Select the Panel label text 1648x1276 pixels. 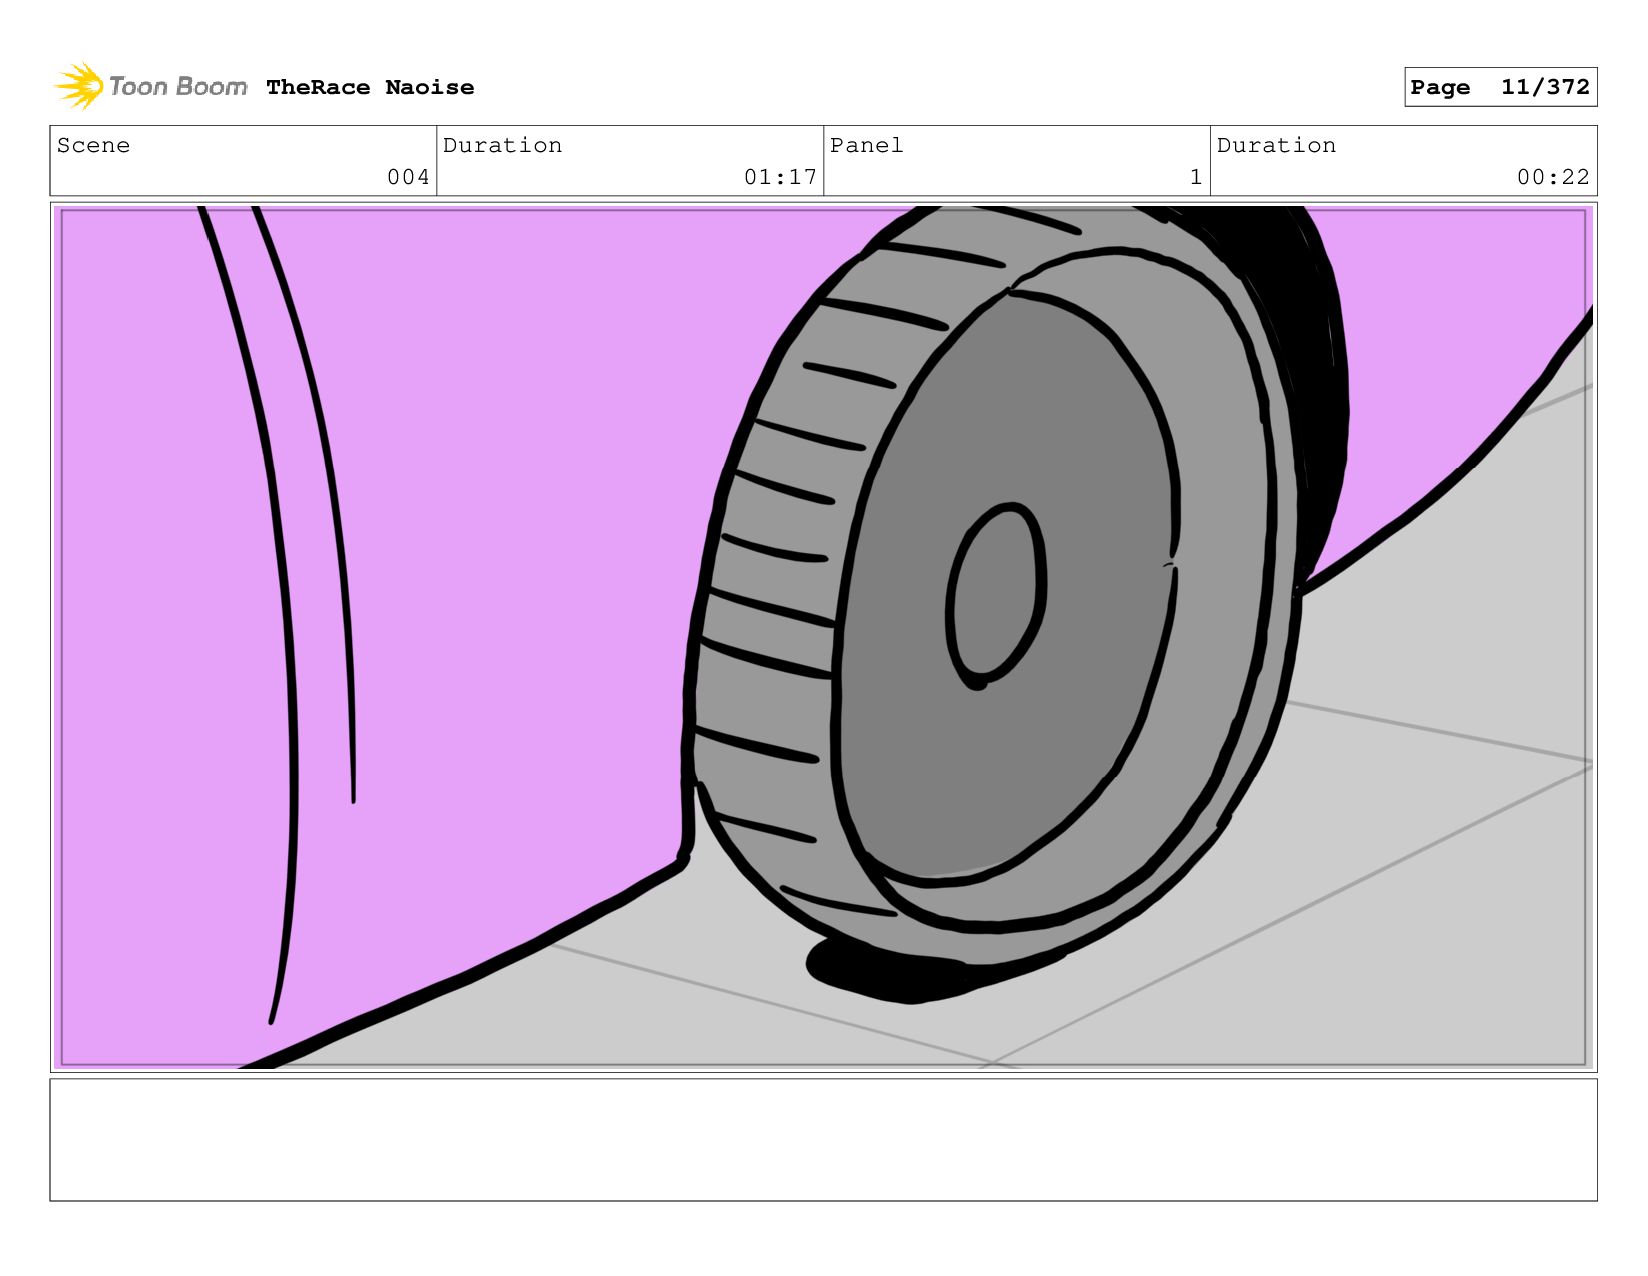[x=866, y=145]
